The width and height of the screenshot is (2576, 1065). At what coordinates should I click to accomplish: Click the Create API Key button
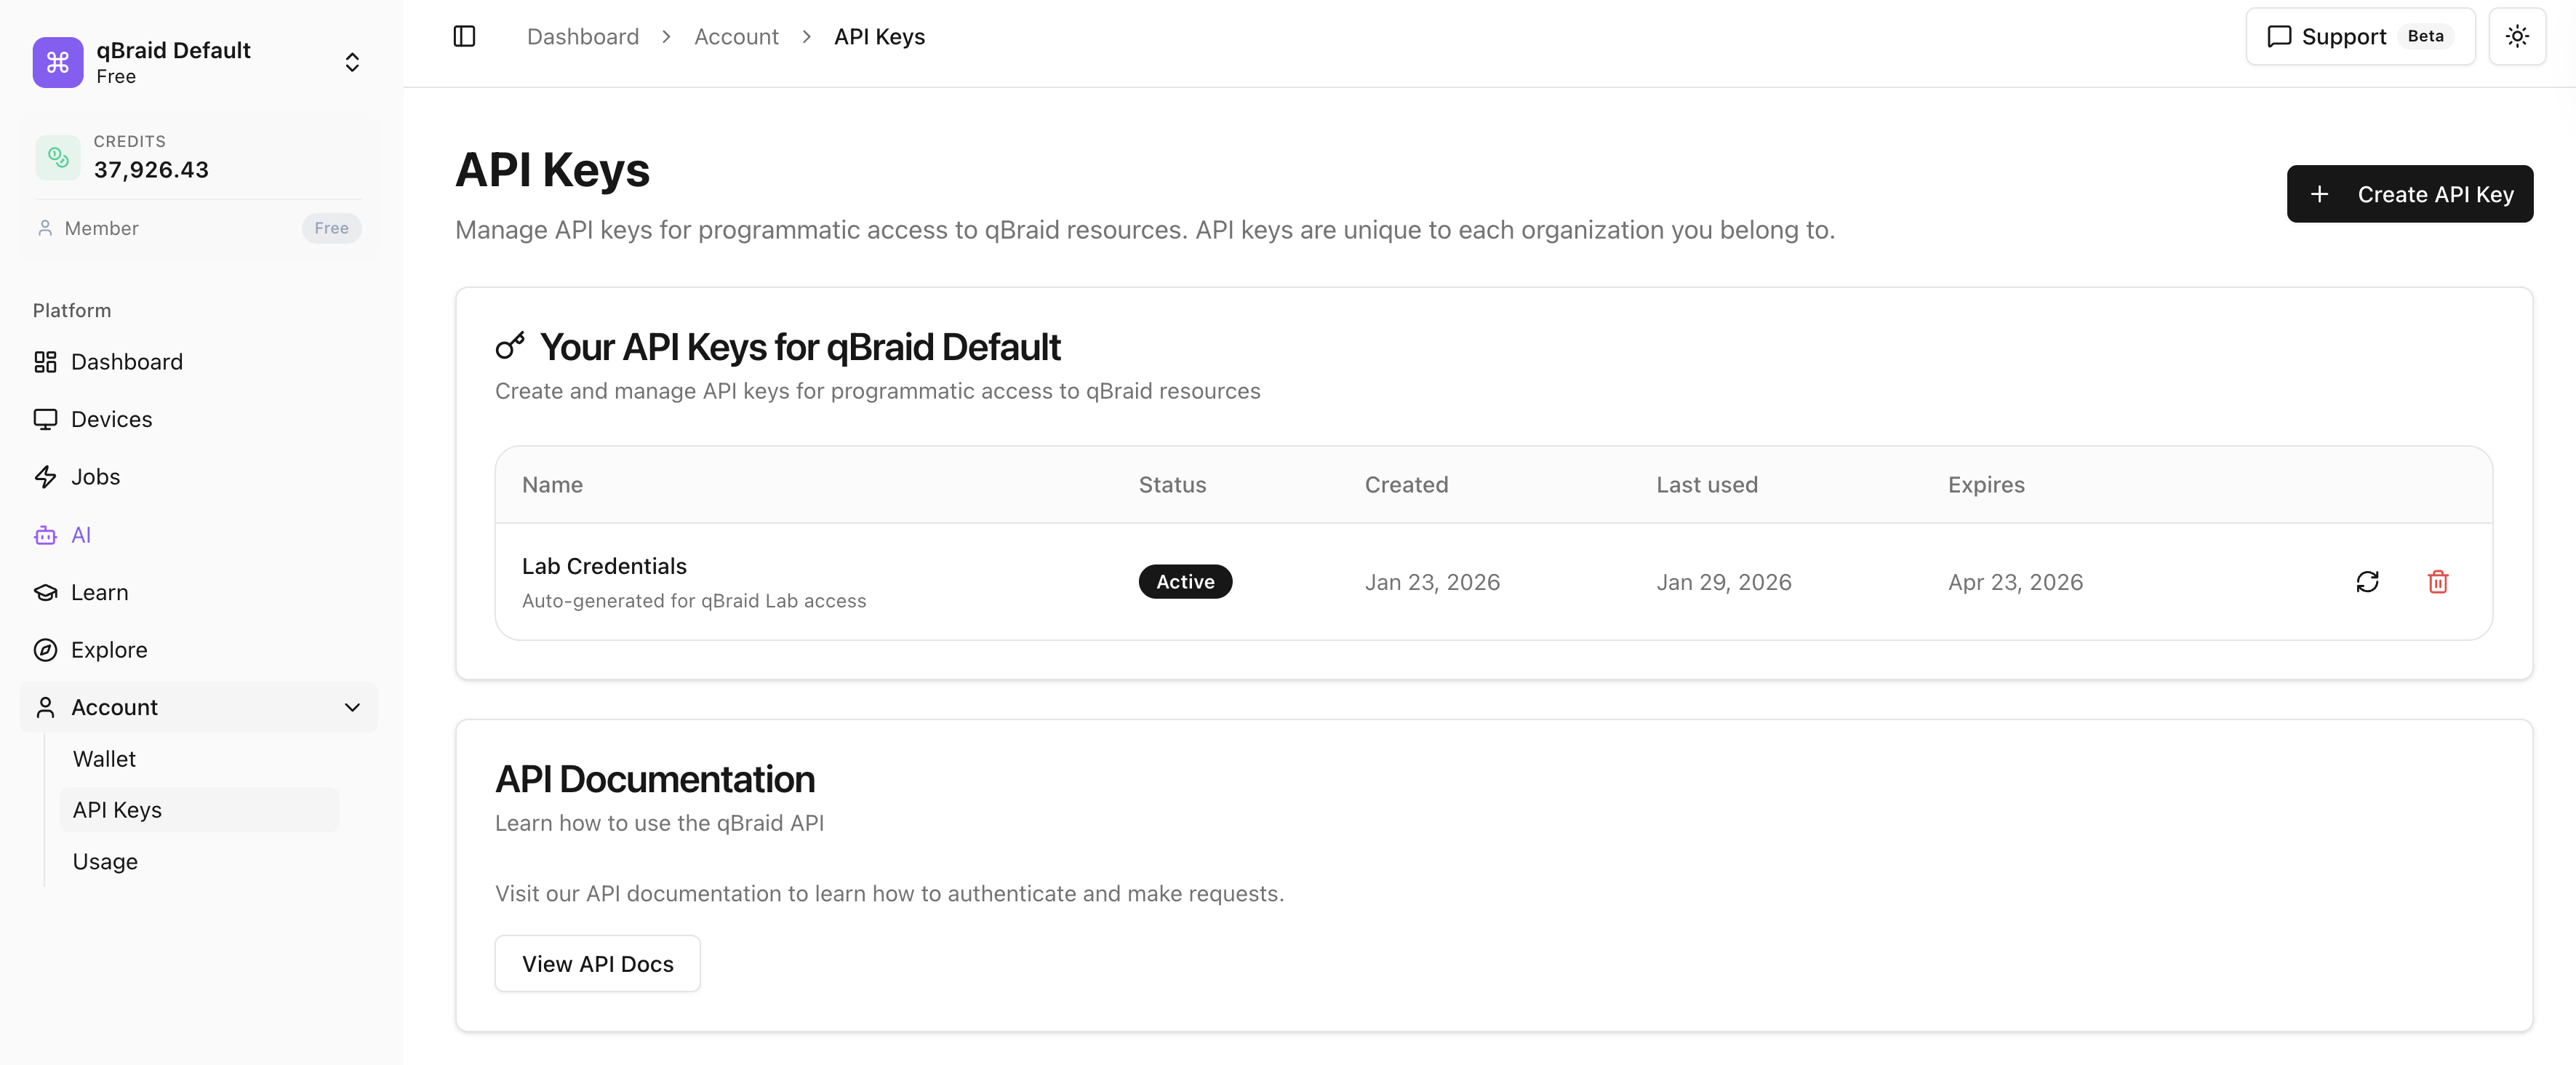click(x=2410, y=194)
